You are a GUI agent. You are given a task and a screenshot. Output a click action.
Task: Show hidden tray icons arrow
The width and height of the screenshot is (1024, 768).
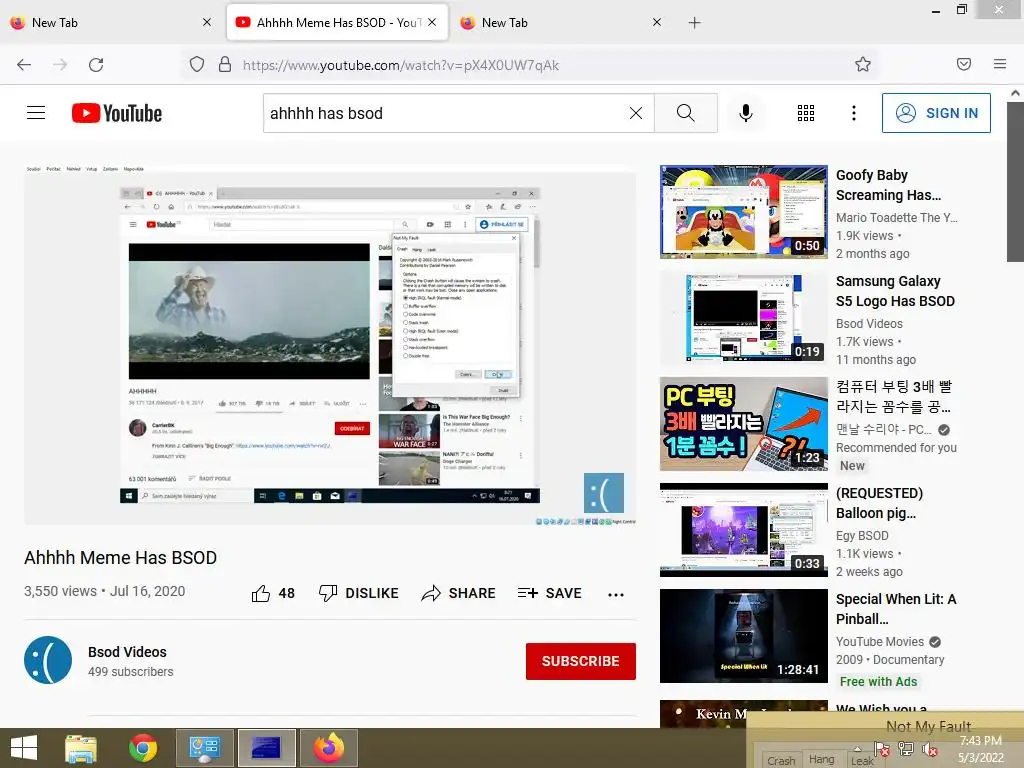click(x=857, y=749)
